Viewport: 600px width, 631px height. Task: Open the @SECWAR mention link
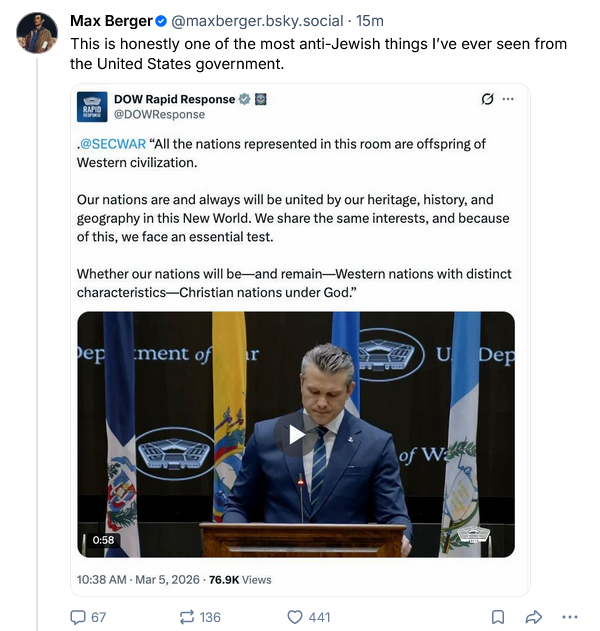tap(112, 144)
